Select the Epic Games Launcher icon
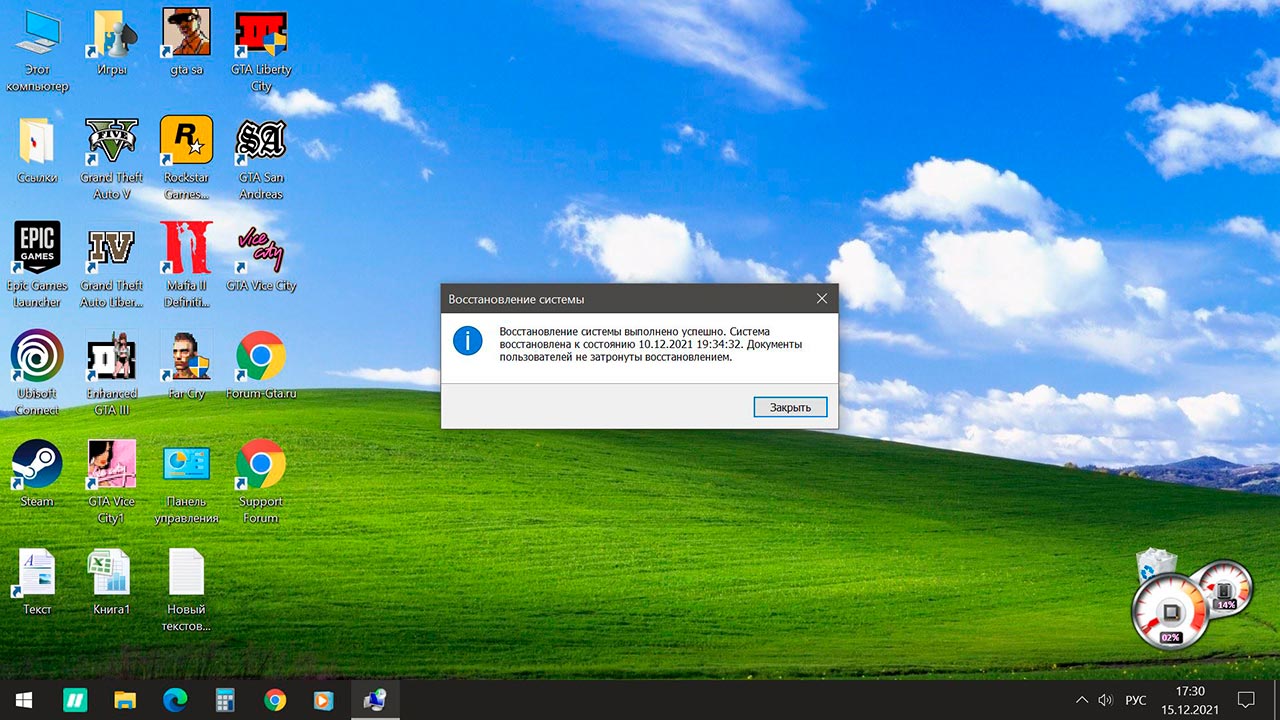Viewport: 1280px width, 720px height. (37, 267)
